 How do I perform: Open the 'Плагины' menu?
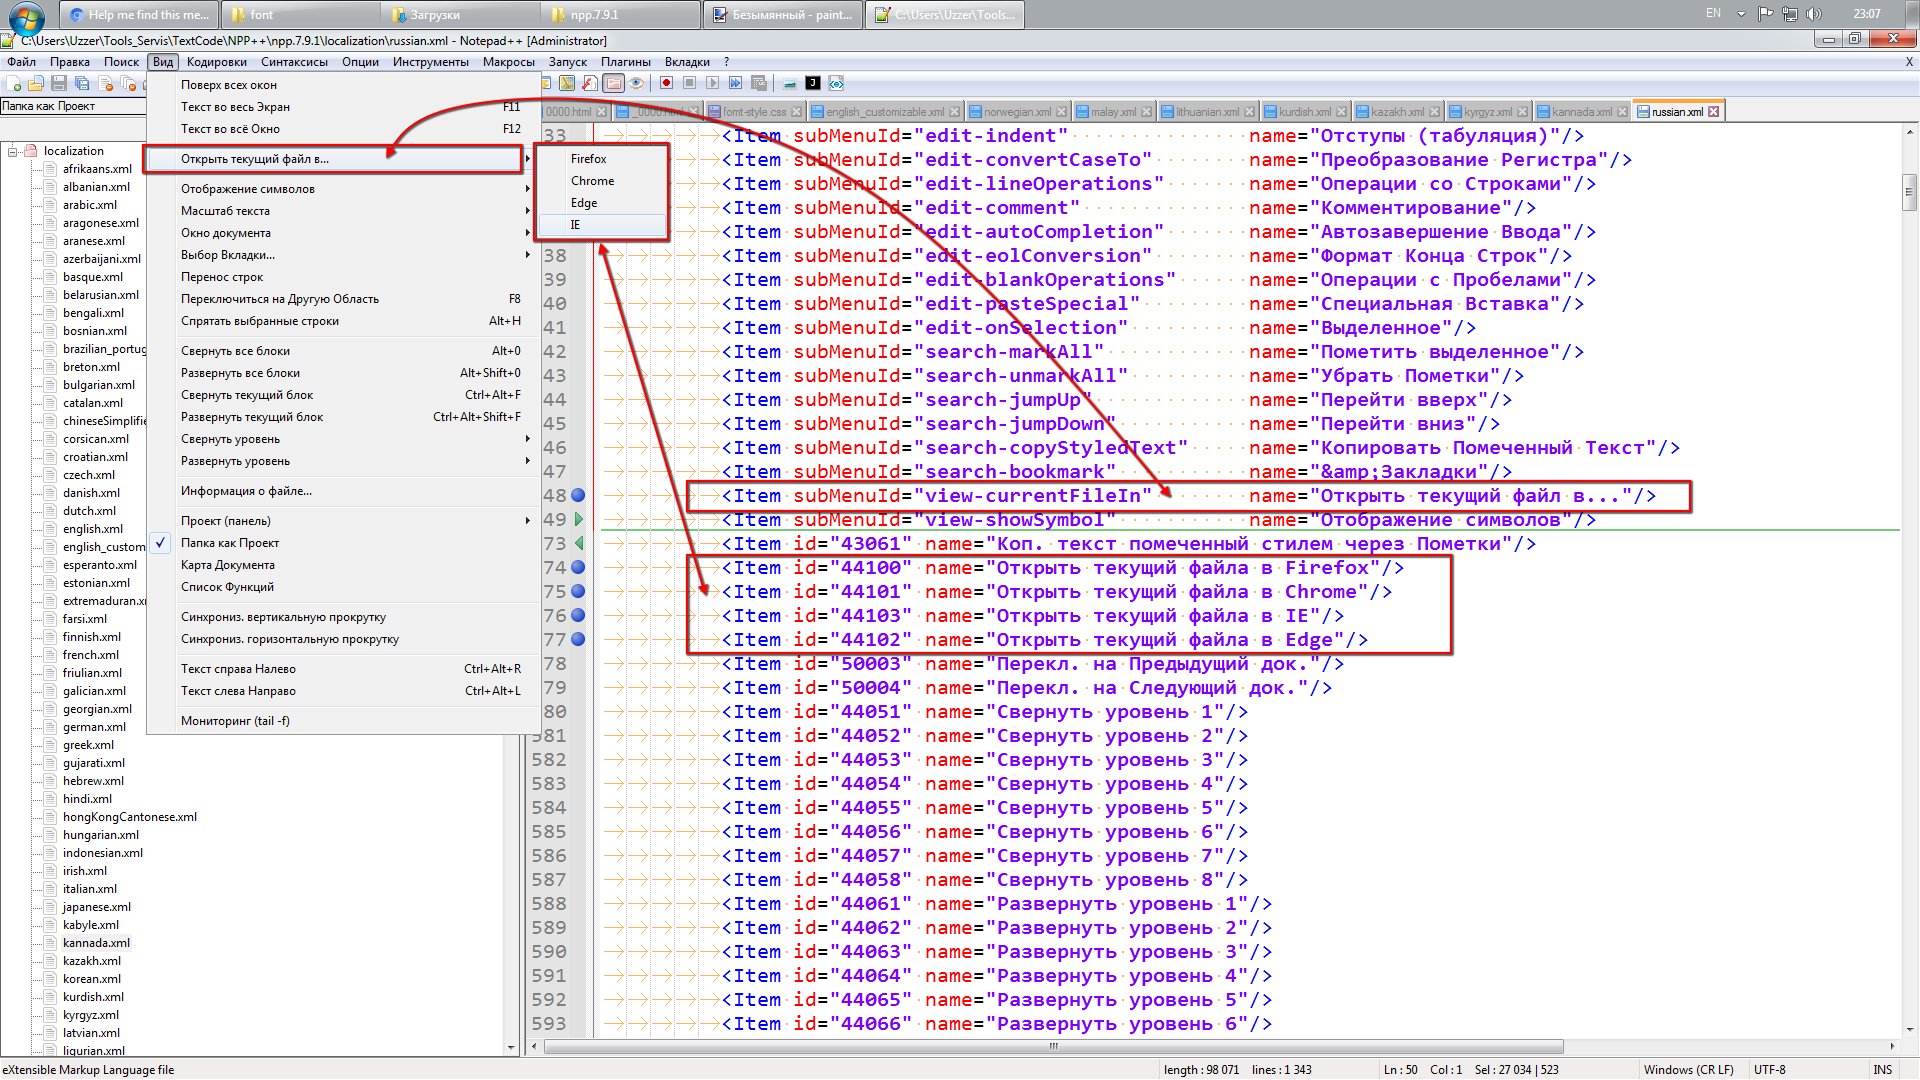(x=625, y=62)
